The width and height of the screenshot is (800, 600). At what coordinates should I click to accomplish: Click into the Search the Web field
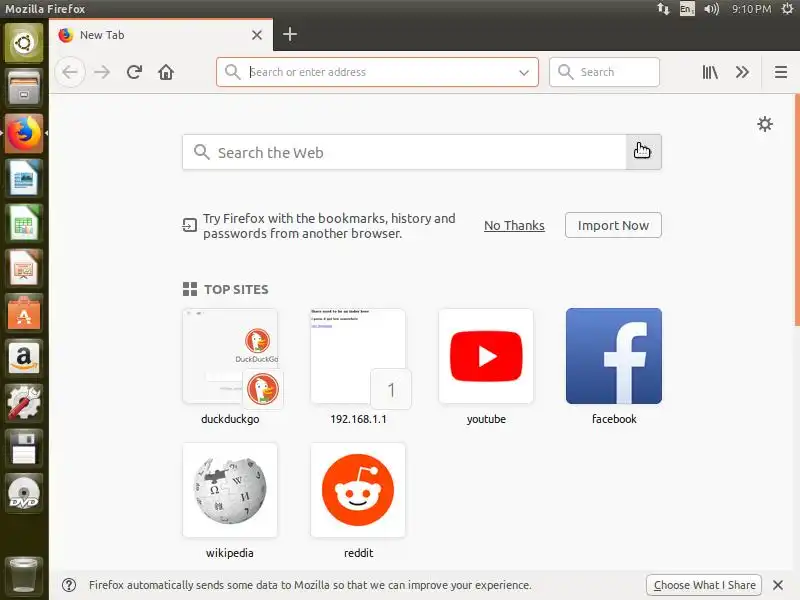click(x=404, y=152)
